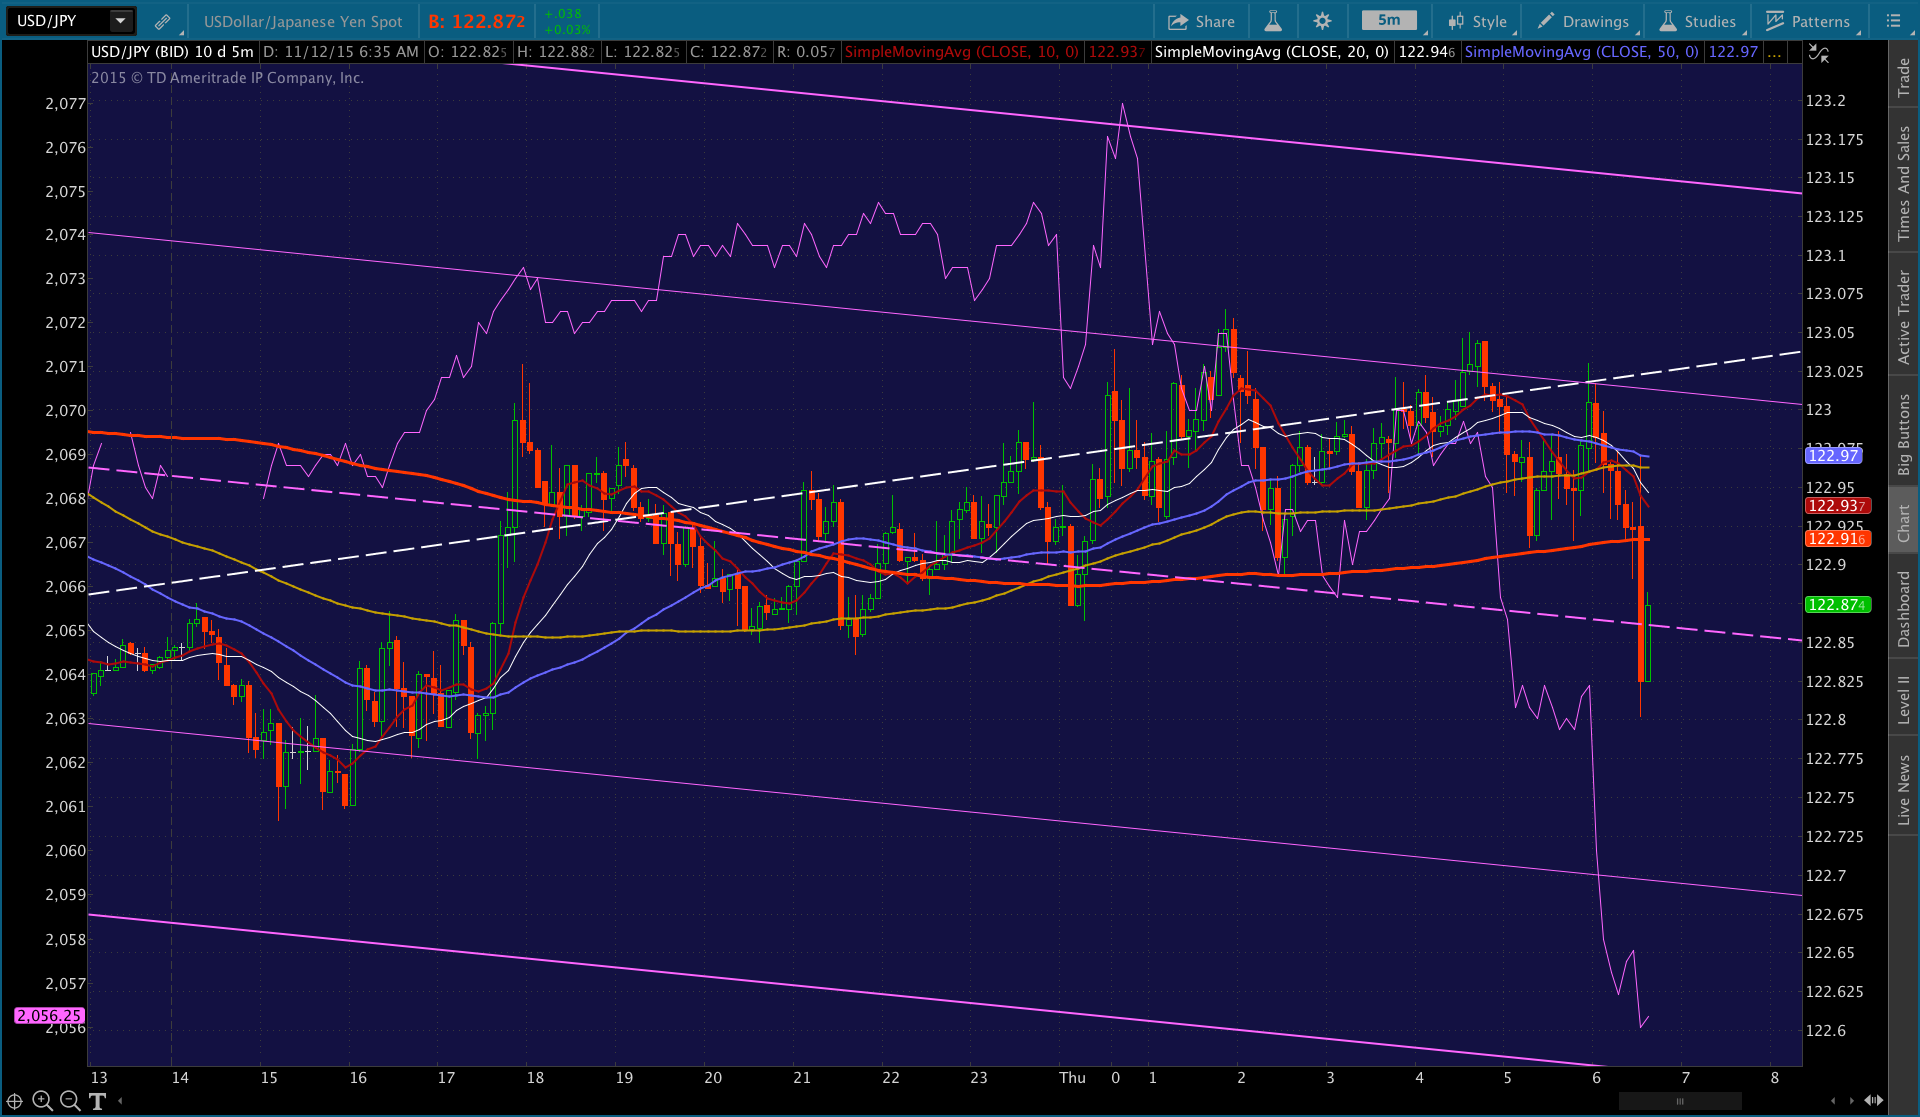Open the Live News side tab
Viewport: 1920px width, 1117px height.
coord(1904,789)
